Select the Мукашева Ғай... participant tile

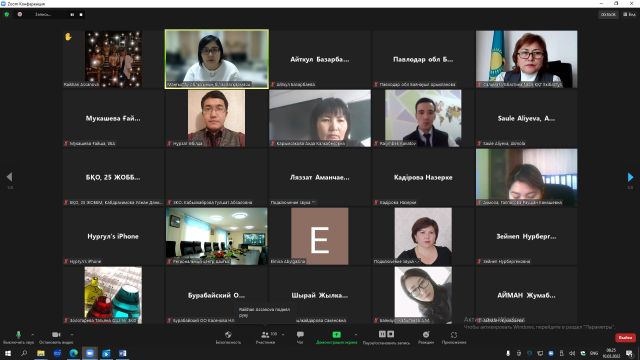pyautogui.click(x=113, y=118)
